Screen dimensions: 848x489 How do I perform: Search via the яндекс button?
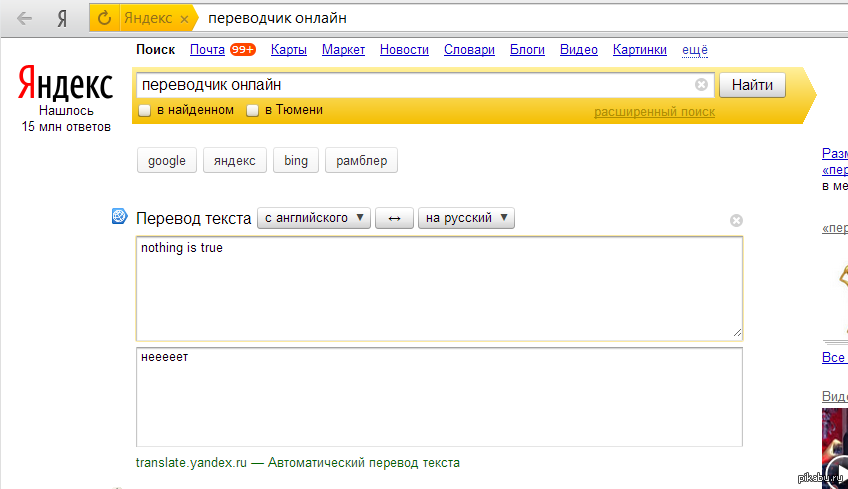[235, 161]
